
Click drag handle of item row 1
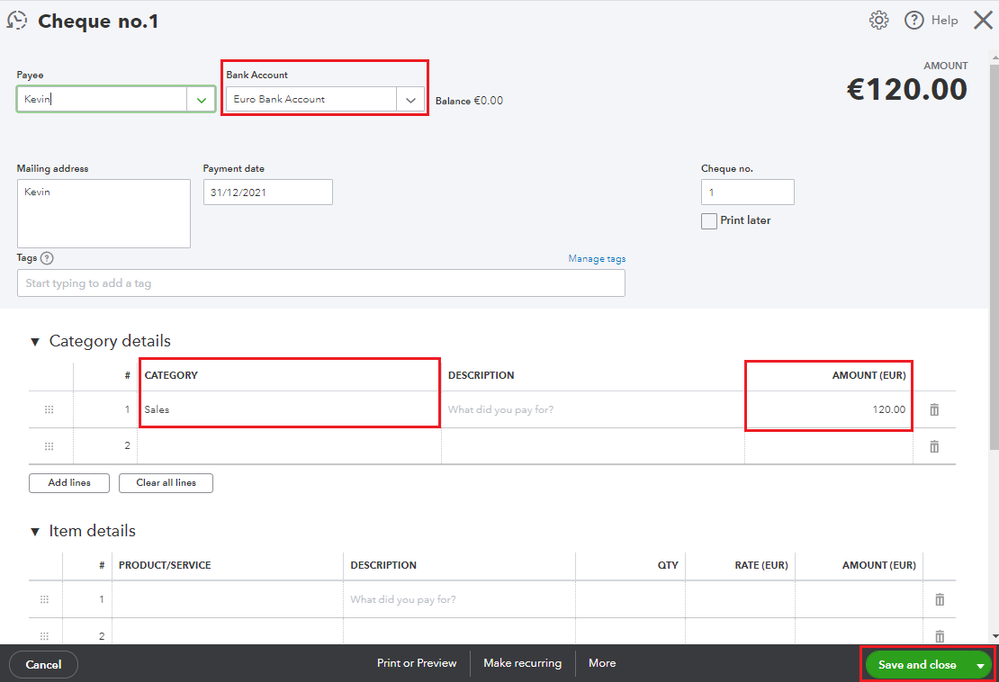click(x=45, y=599)
